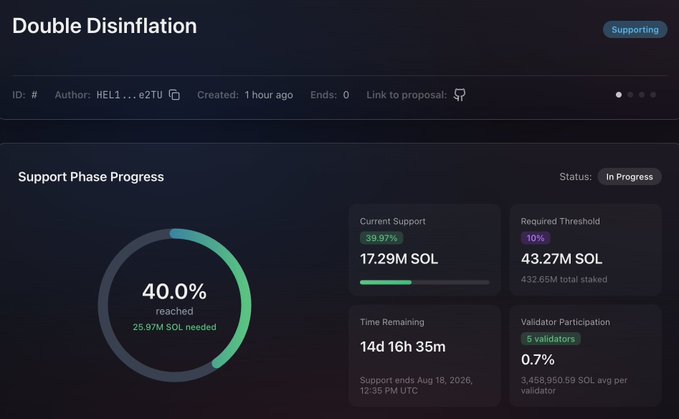Click the circular 40.0% progress ring
Screen dimensions: 679x419
(x=175, y=305)
